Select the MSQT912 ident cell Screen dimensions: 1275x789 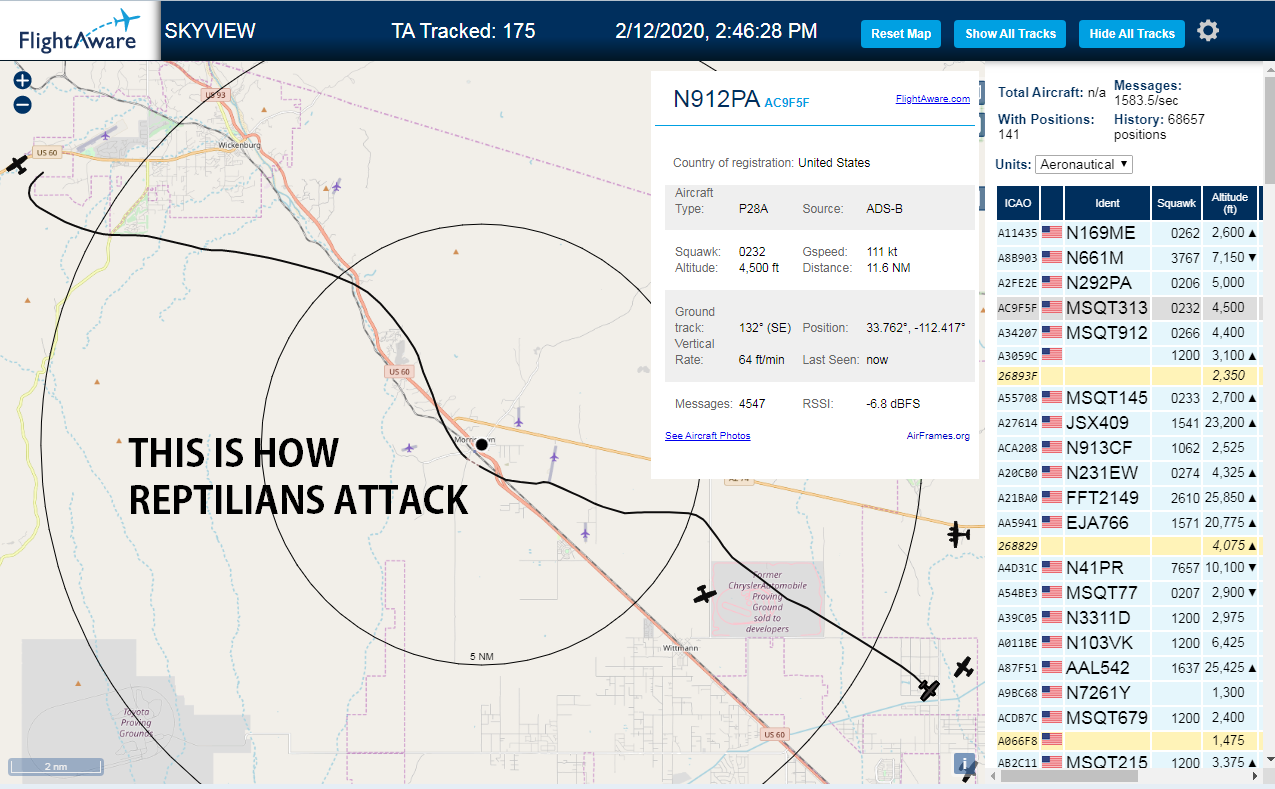(x=1107, y=332)
